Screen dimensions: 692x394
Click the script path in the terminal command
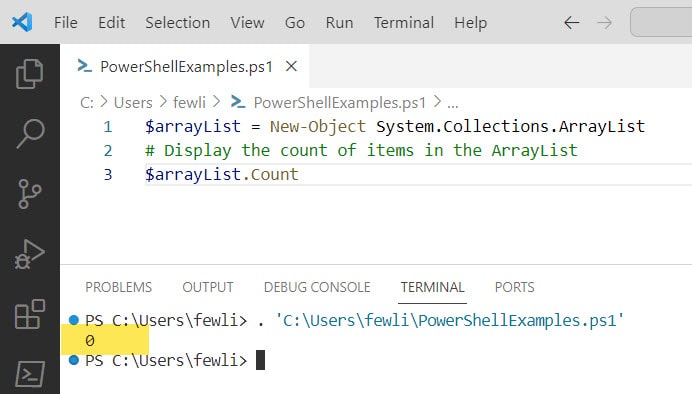pos(450,320)
